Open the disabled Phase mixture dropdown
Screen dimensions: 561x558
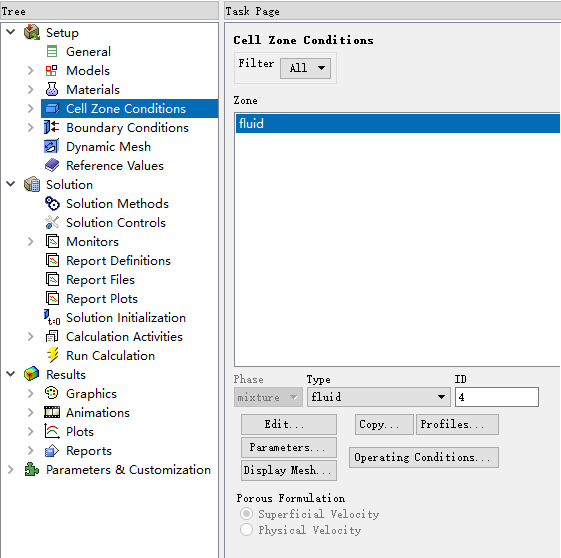(268, 397)
